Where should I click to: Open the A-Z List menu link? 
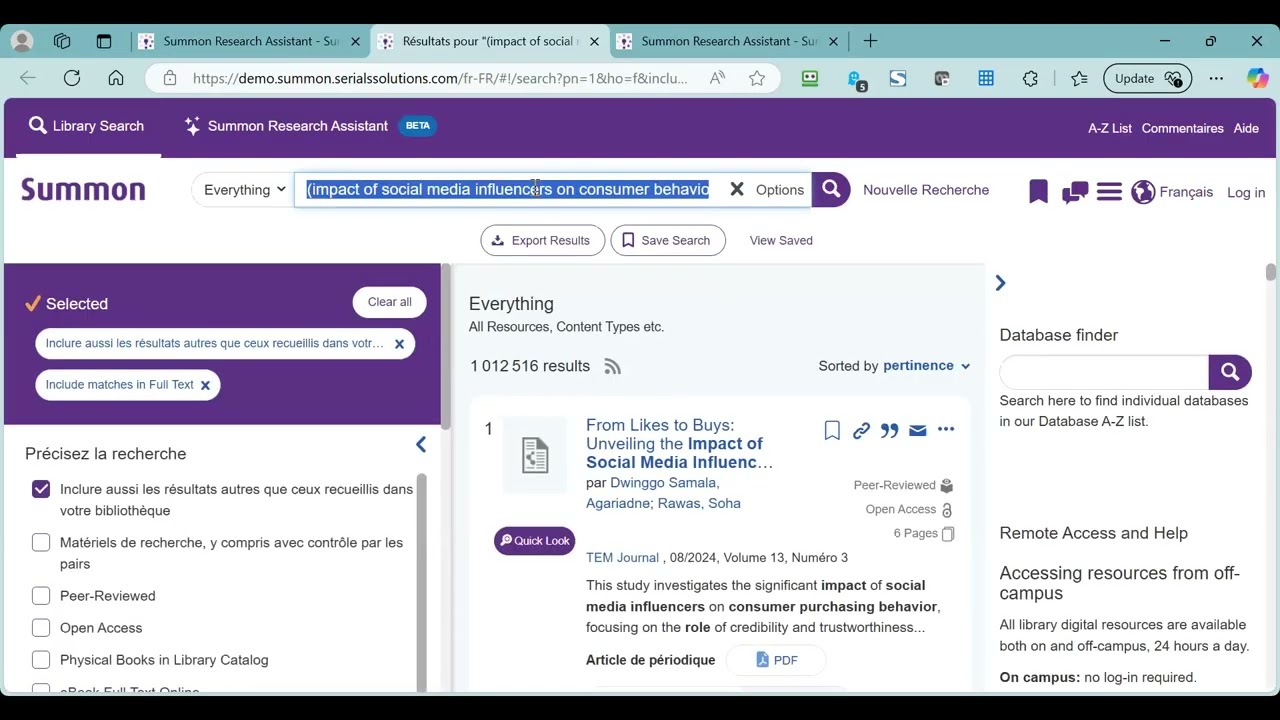point(1110,128)
